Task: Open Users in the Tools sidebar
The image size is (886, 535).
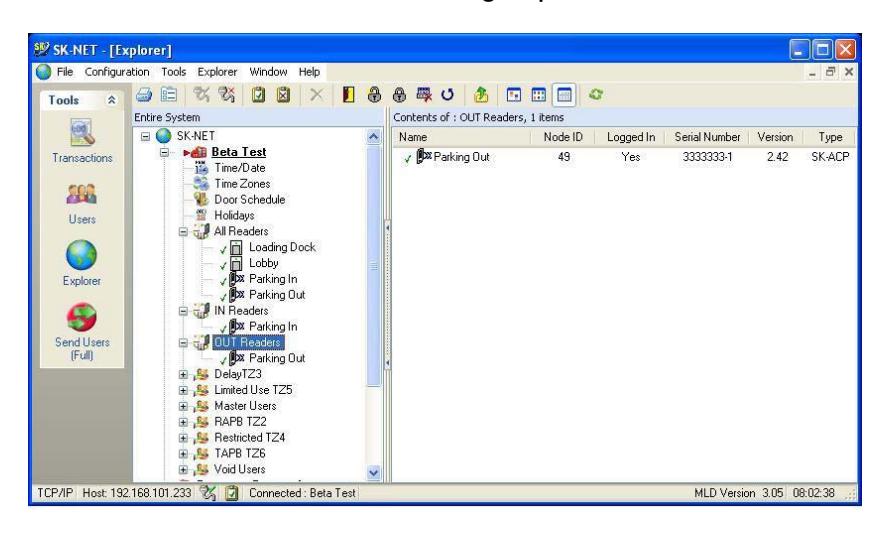Action: point(82,204)
